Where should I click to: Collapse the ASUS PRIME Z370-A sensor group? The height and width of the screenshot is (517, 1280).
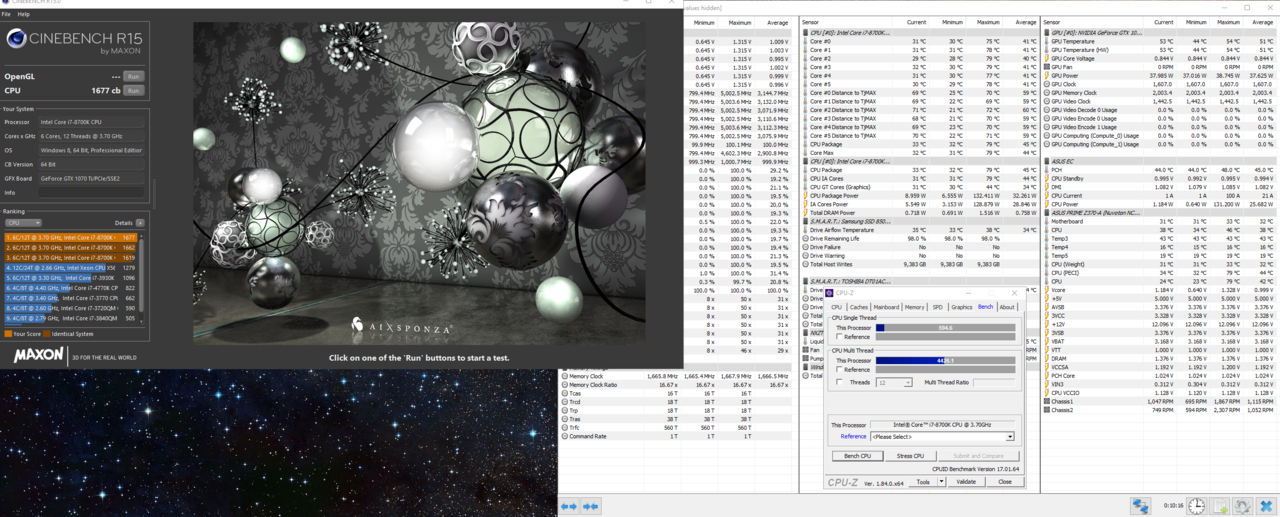tap(1047, 212)
